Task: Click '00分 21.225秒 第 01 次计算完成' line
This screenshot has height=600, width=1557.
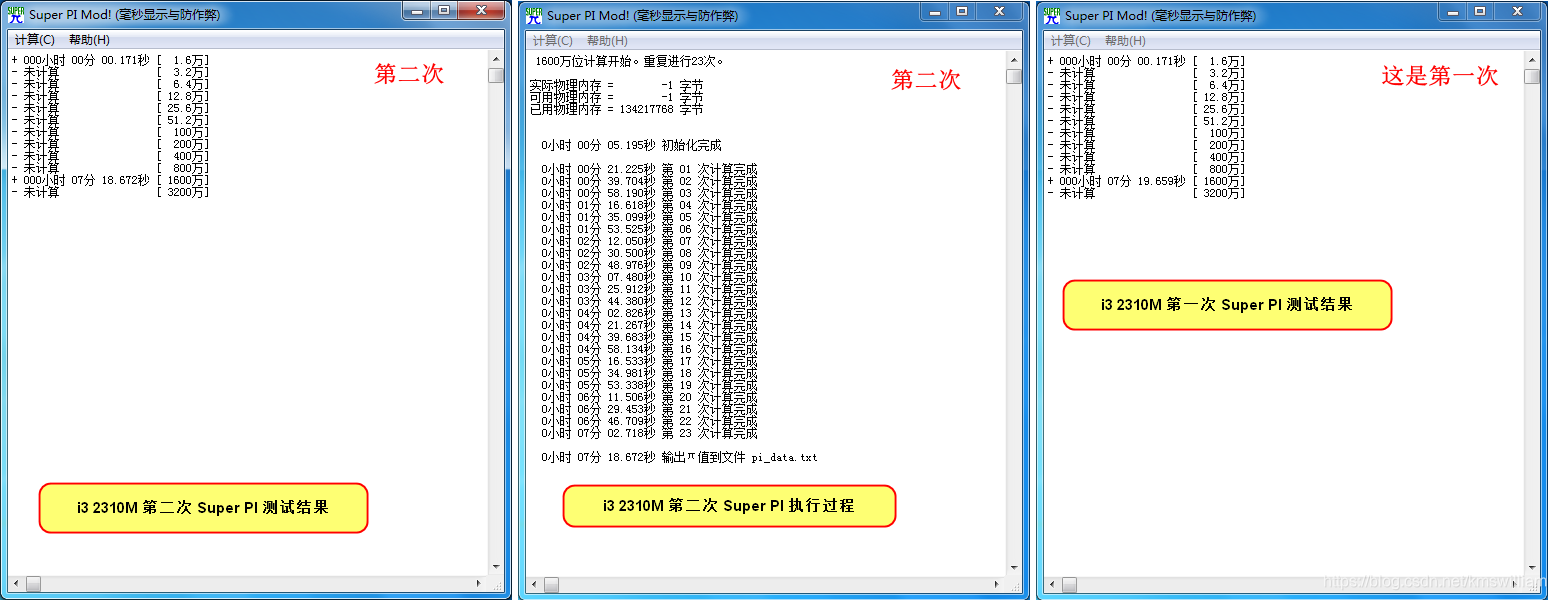Action: pos(649,170)
